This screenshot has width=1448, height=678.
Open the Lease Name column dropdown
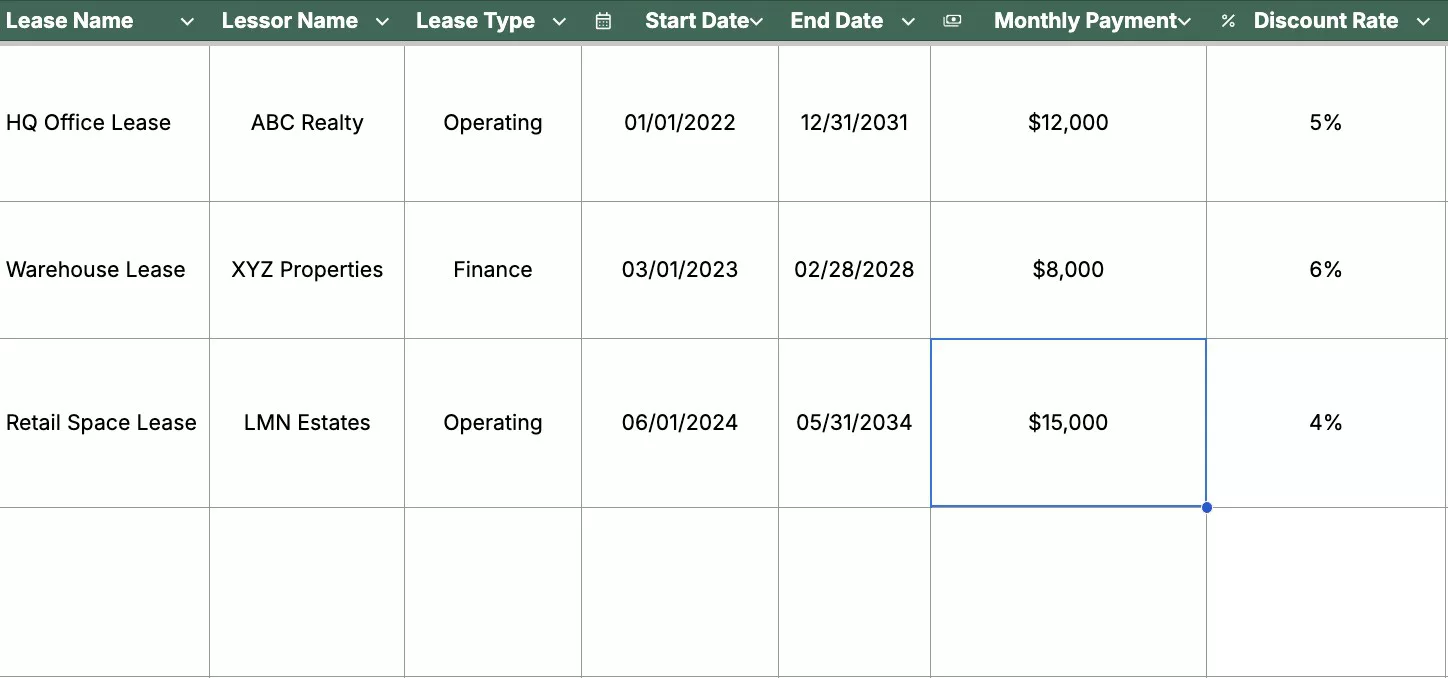(x=187, y=21)
